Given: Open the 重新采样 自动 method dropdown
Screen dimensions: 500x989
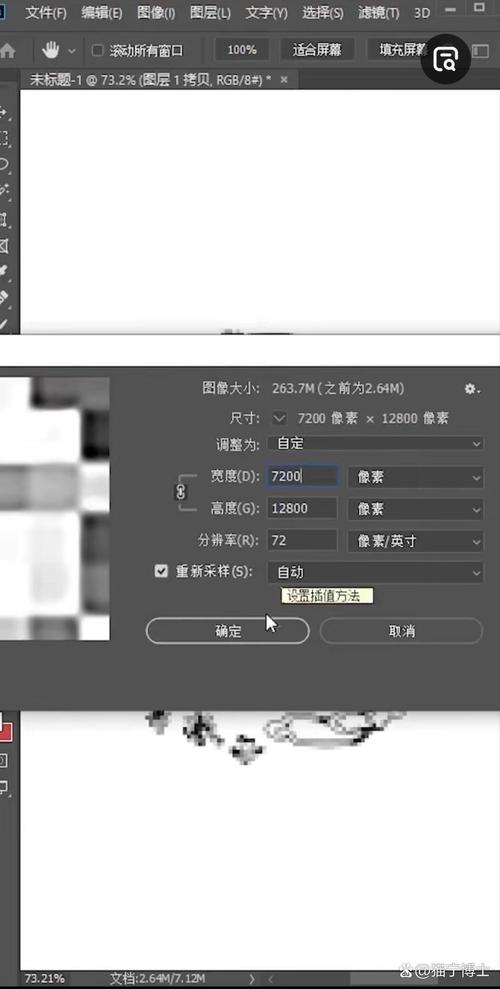Looking at the screenshot, I should [376, 572].
